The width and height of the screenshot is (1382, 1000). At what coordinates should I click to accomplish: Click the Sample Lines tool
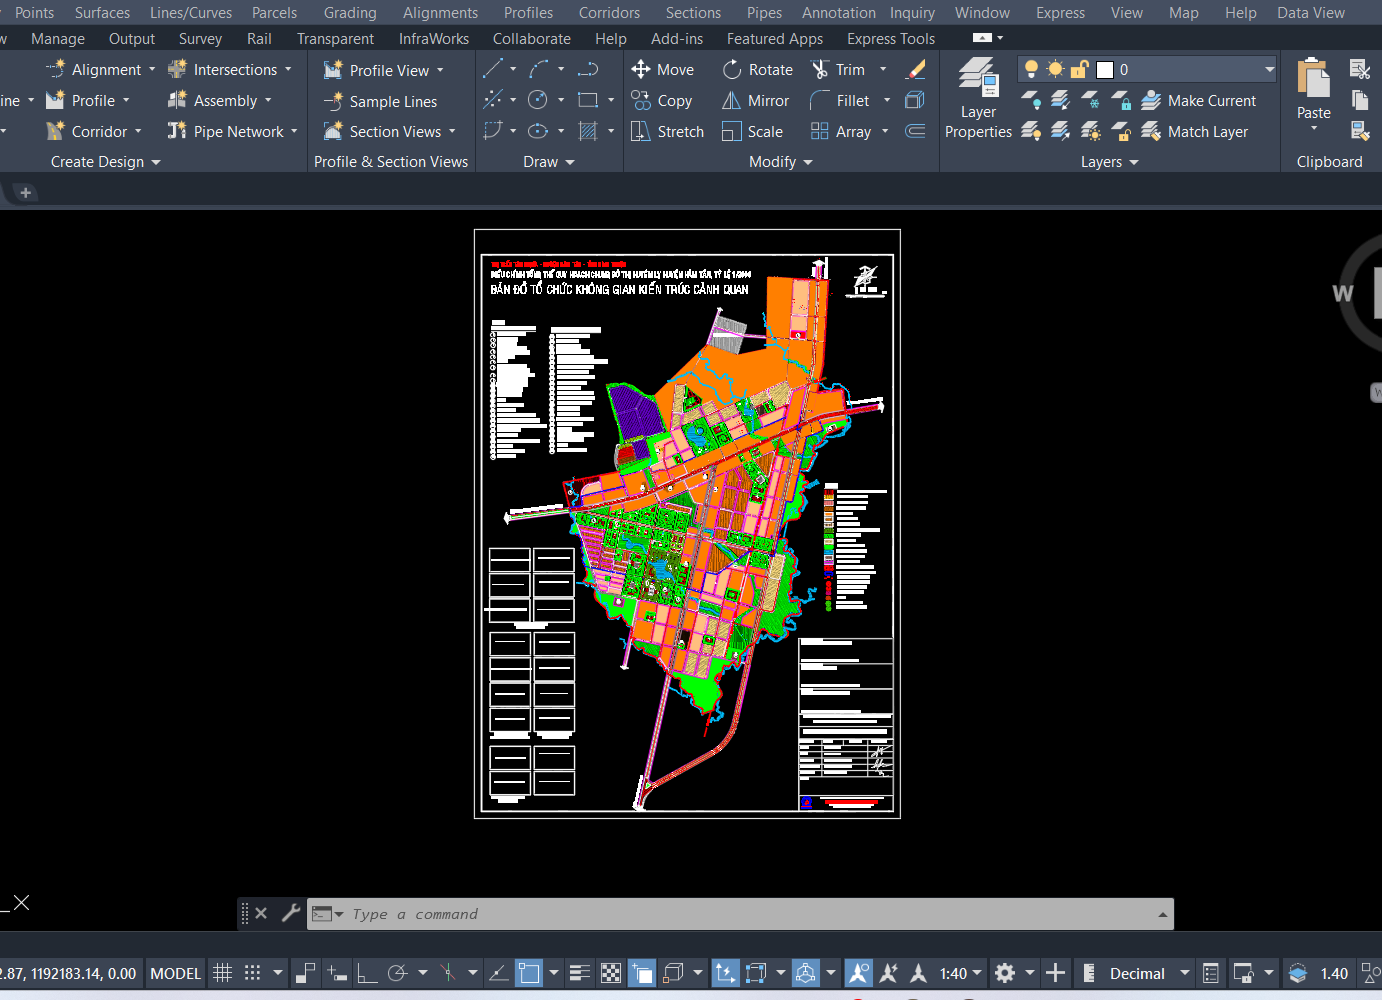click(380, 101)
